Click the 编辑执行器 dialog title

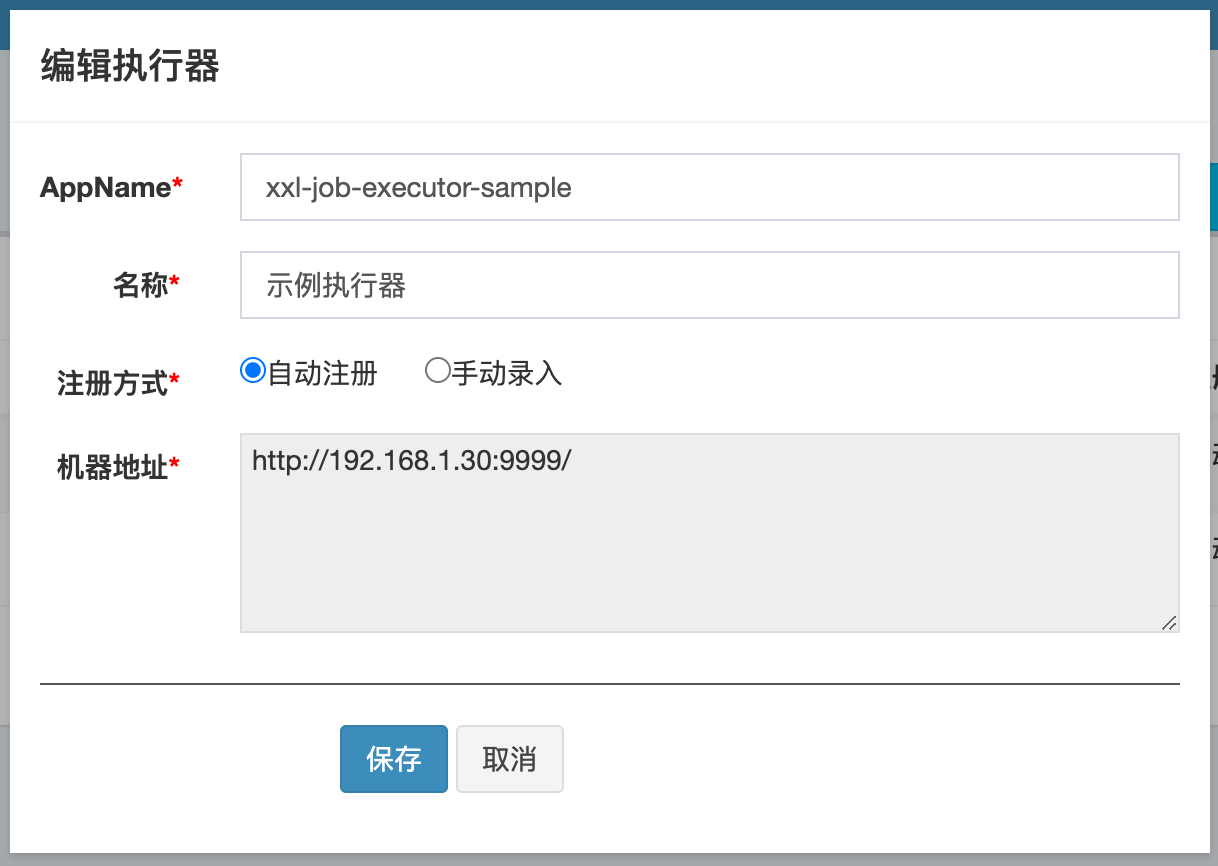130,67
